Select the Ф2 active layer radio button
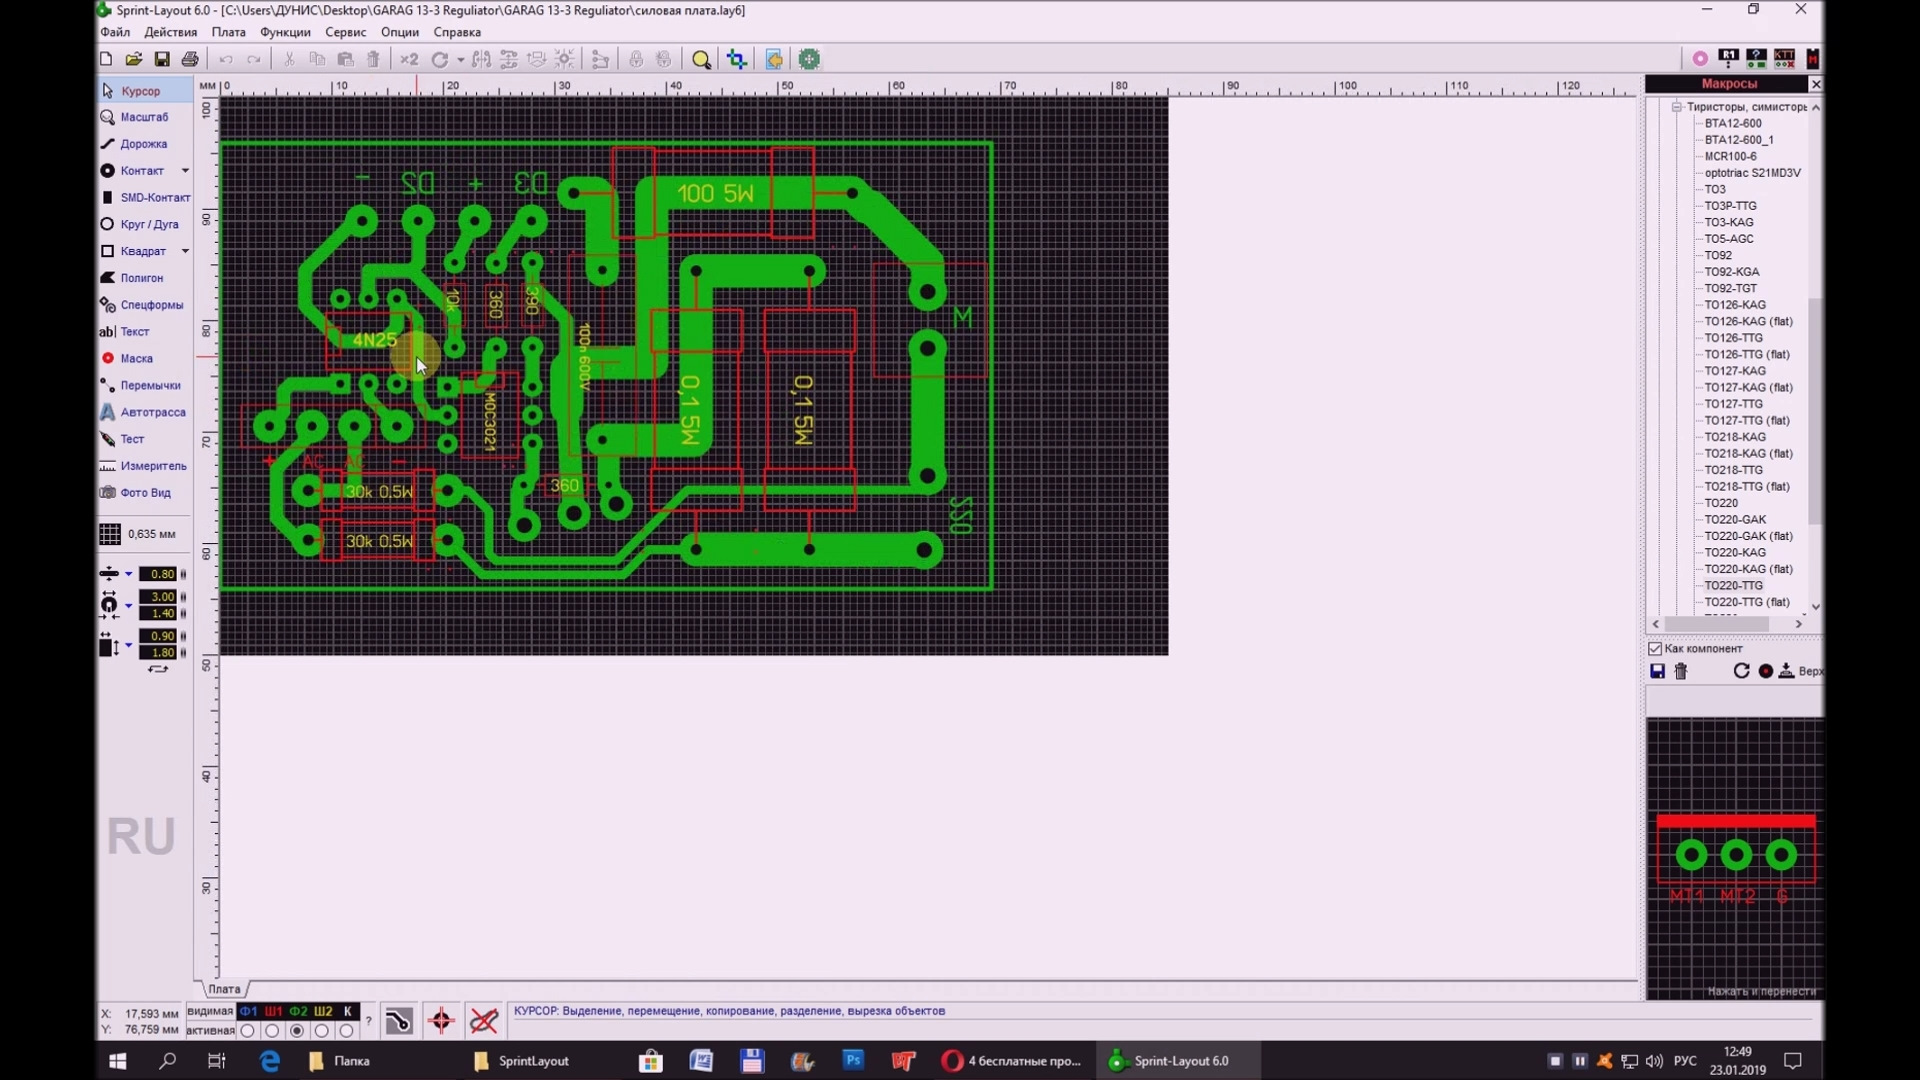 click(296, 1031)
